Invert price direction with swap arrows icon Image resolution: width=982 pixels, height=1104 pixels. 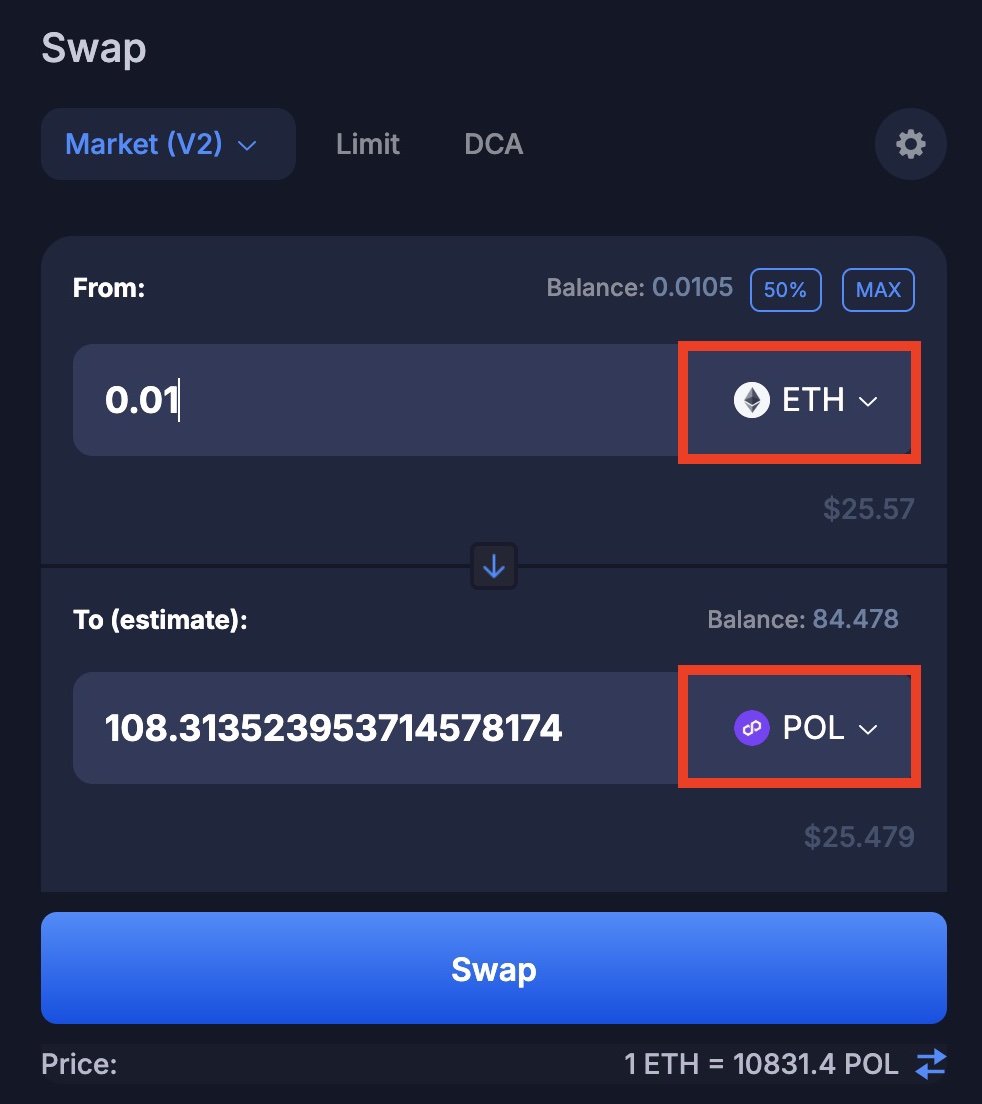tap(931, 1063)
